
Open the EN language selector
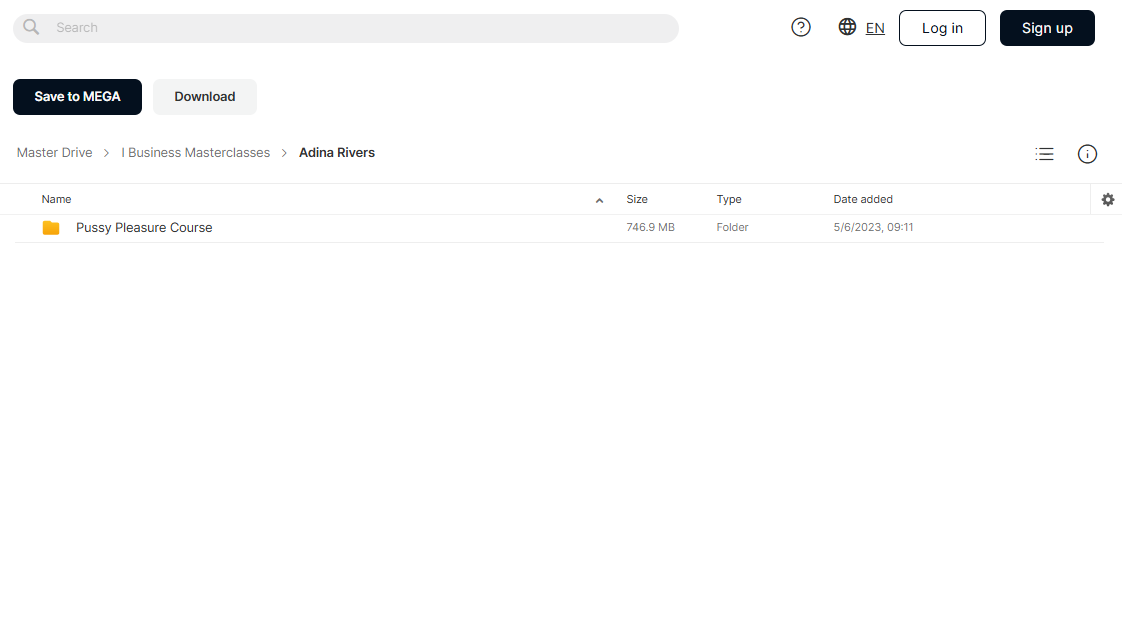click(875, 28)
